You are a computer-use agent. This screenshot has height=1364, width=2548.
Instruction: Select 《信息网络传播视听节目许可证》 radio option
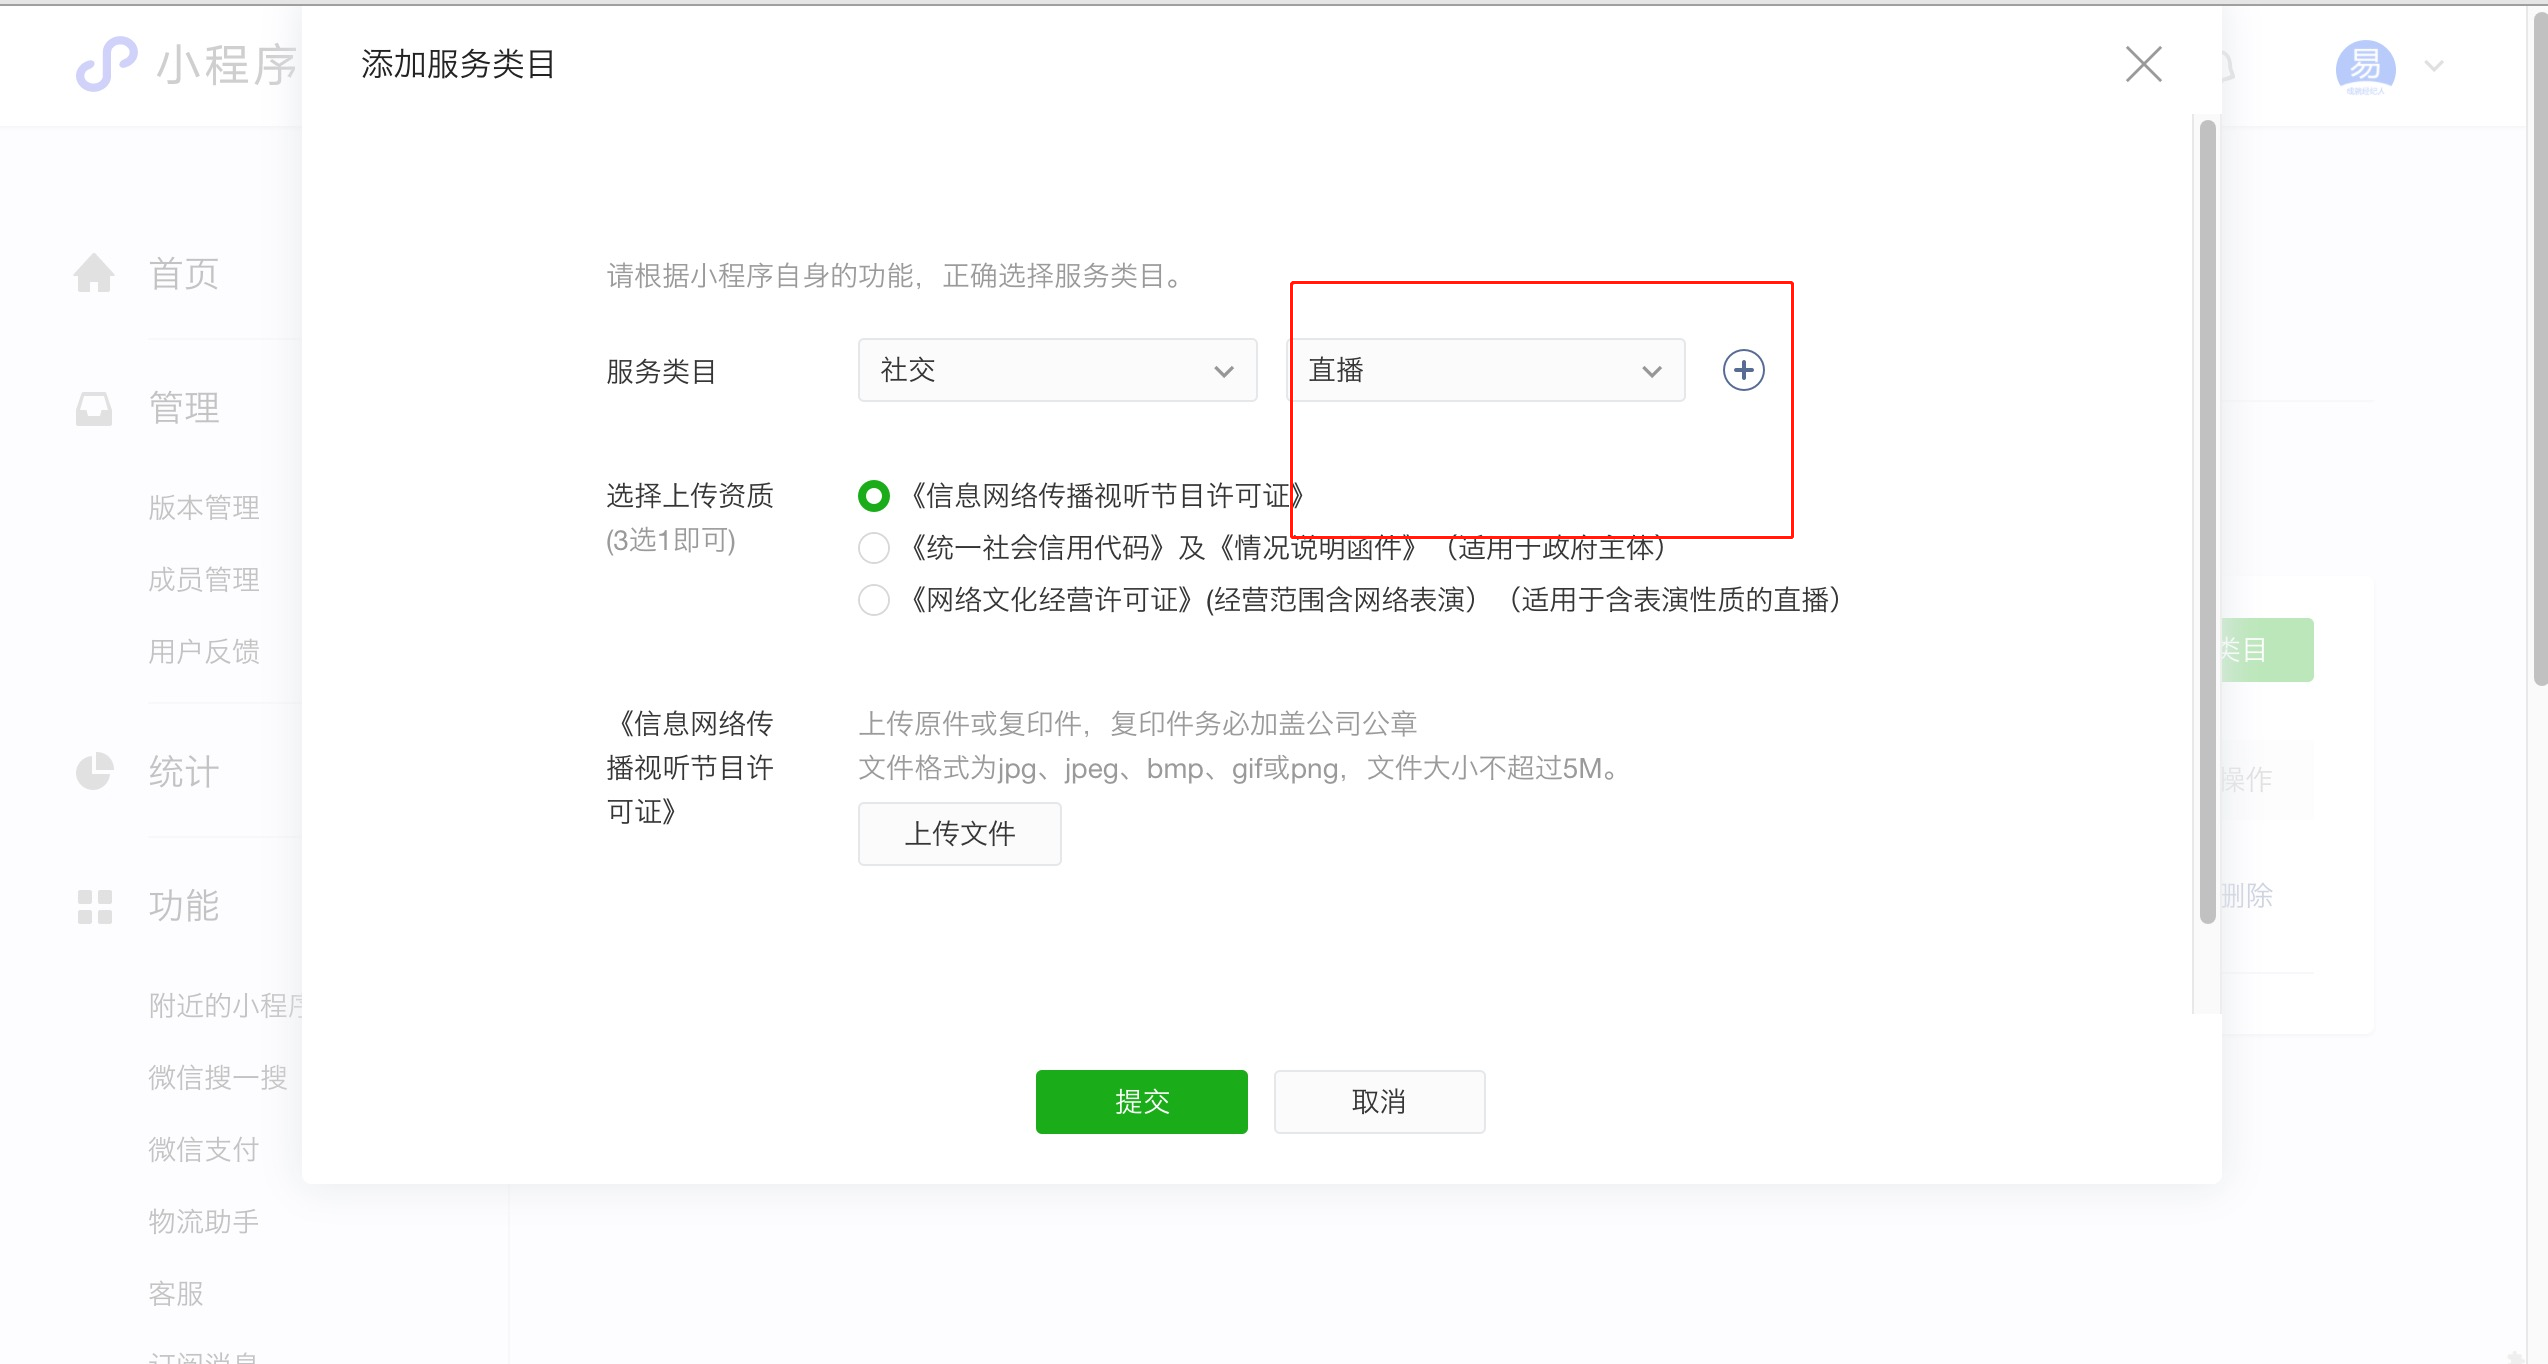[873, 495]
